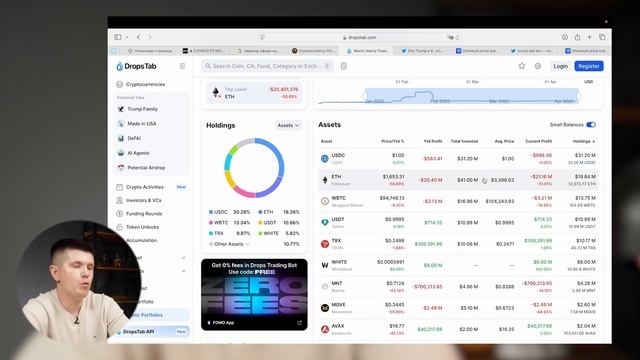Click the Funding Rounds icon

point(120,214)
